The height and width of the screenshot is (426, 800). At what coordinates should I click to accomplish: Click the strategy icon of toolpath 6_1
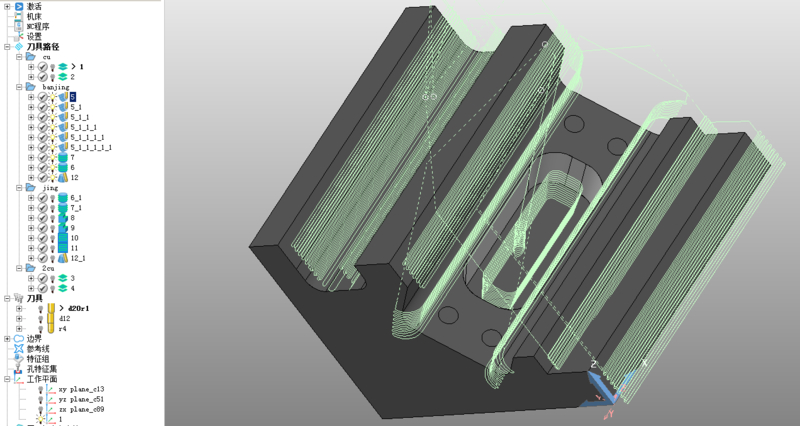[63, 197]
